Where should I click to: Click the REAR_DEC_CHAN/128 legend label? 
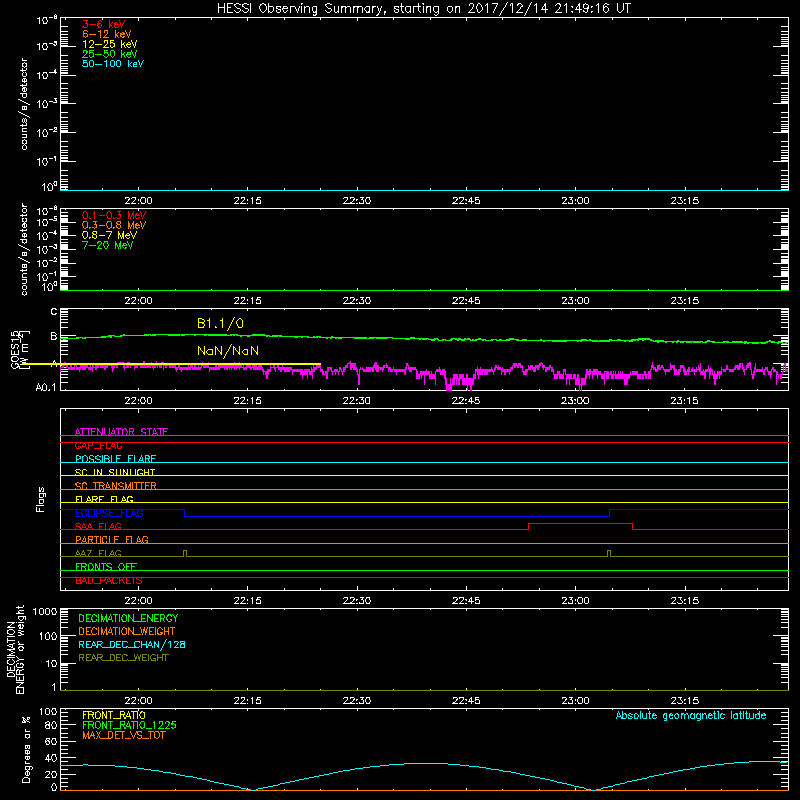132,645
